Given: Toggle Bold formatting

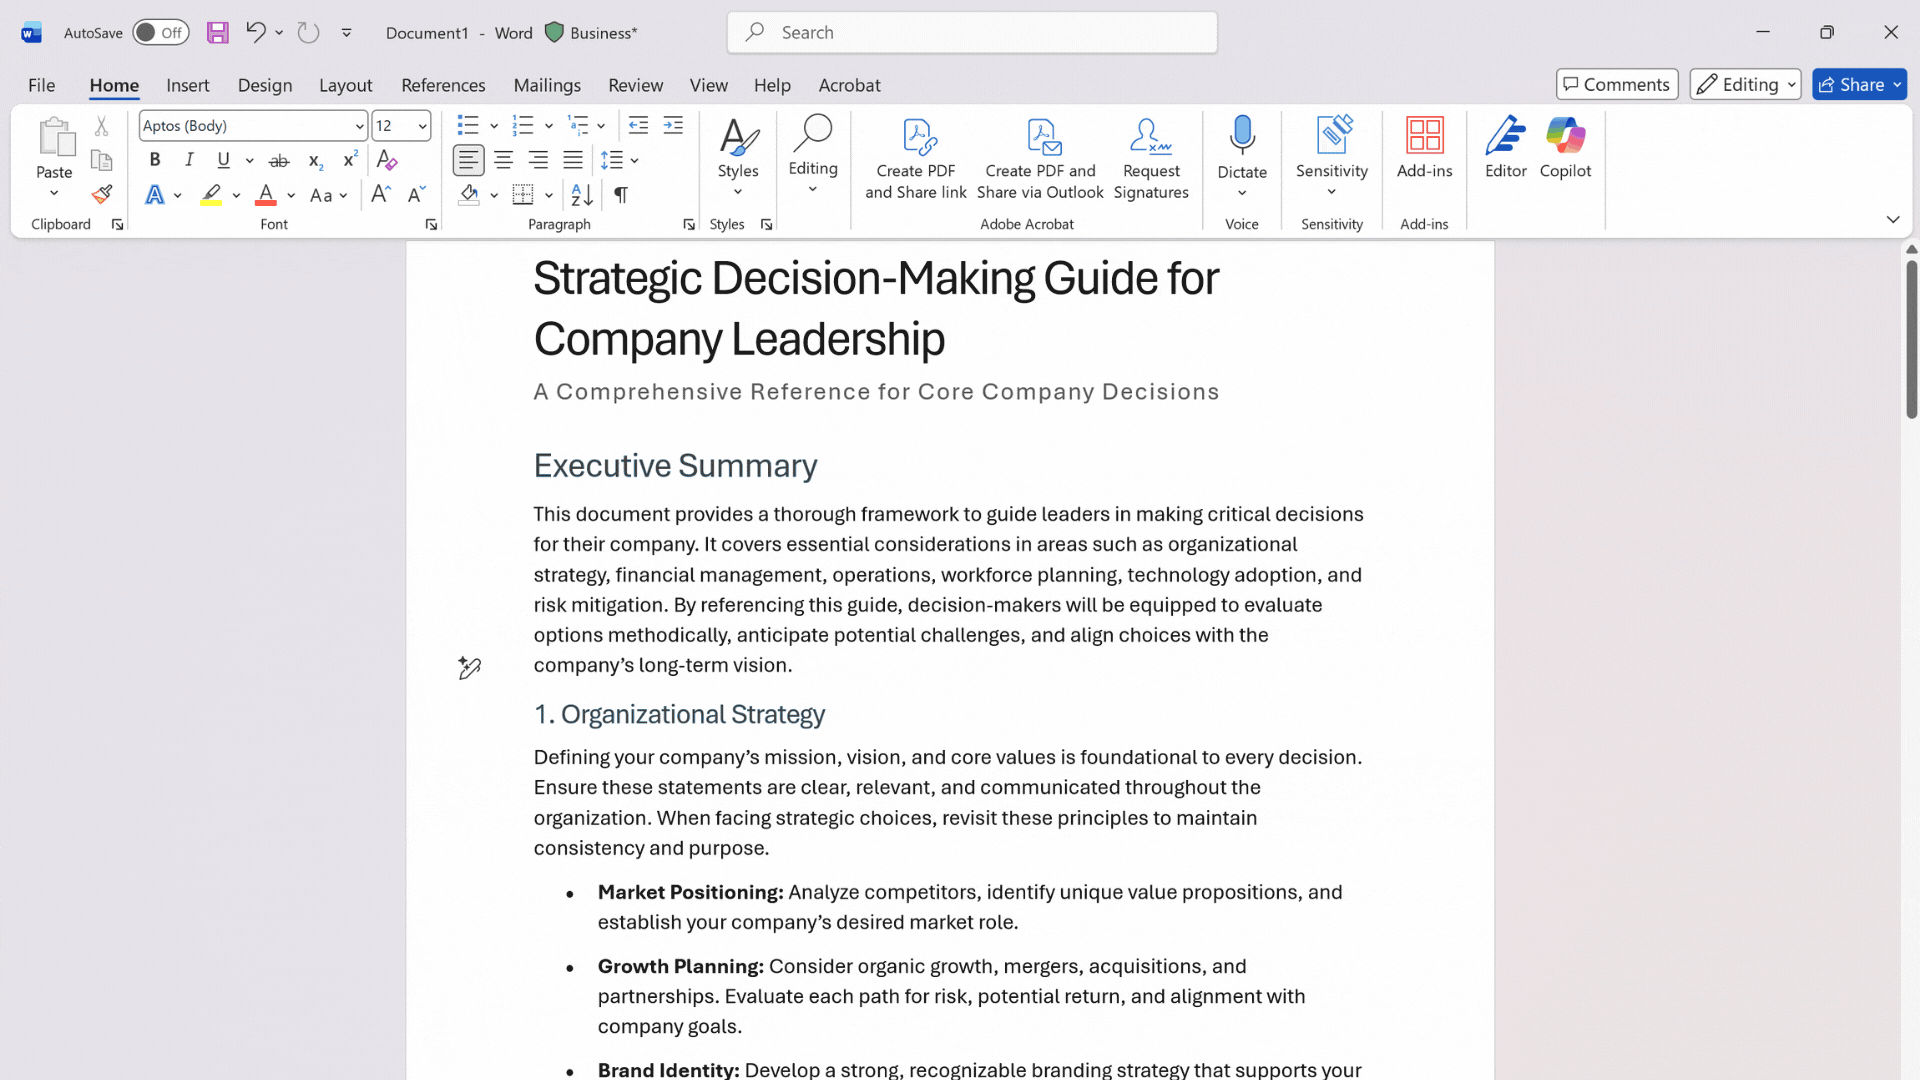Looking at the screenshot, I should (x=155, y=160).
